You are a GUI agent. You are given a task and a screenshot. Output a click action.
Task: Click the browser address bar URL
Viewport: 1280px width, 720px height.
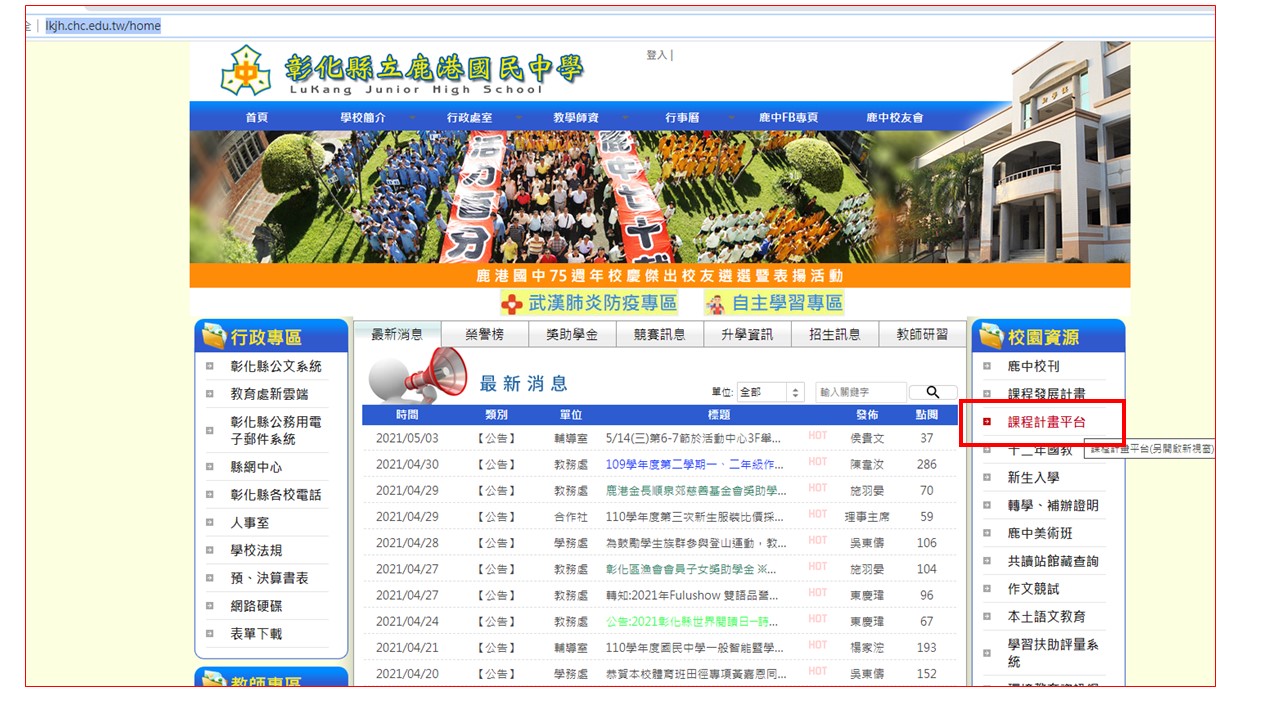click(x=103, y=26)
